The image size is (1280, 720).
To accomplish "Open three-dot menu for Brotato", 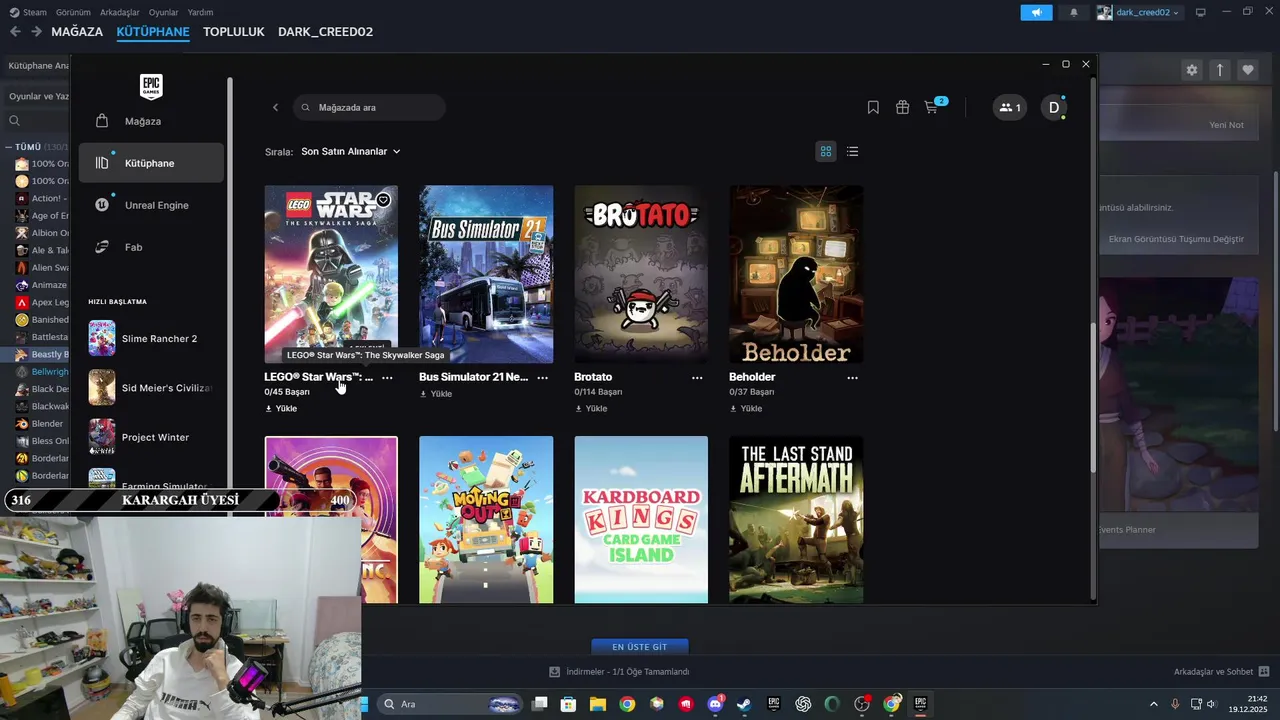I will [x=697, y=378].
